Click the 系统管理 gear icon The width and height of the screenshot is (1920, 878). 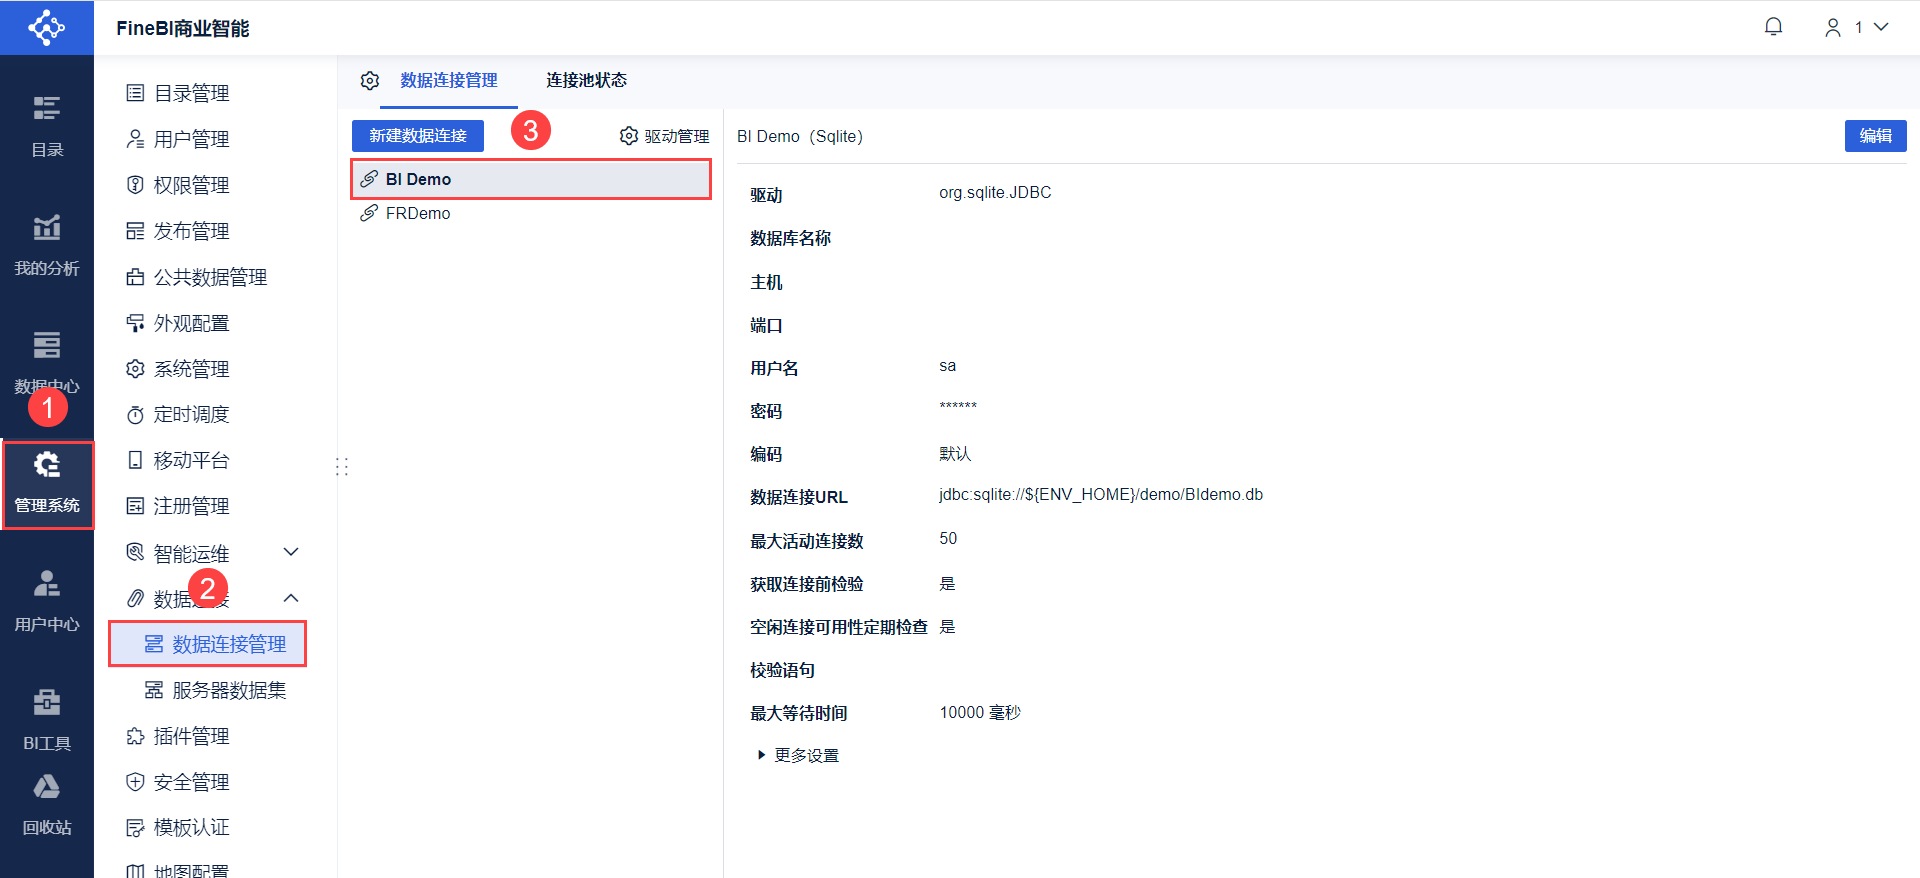[135, 369]
